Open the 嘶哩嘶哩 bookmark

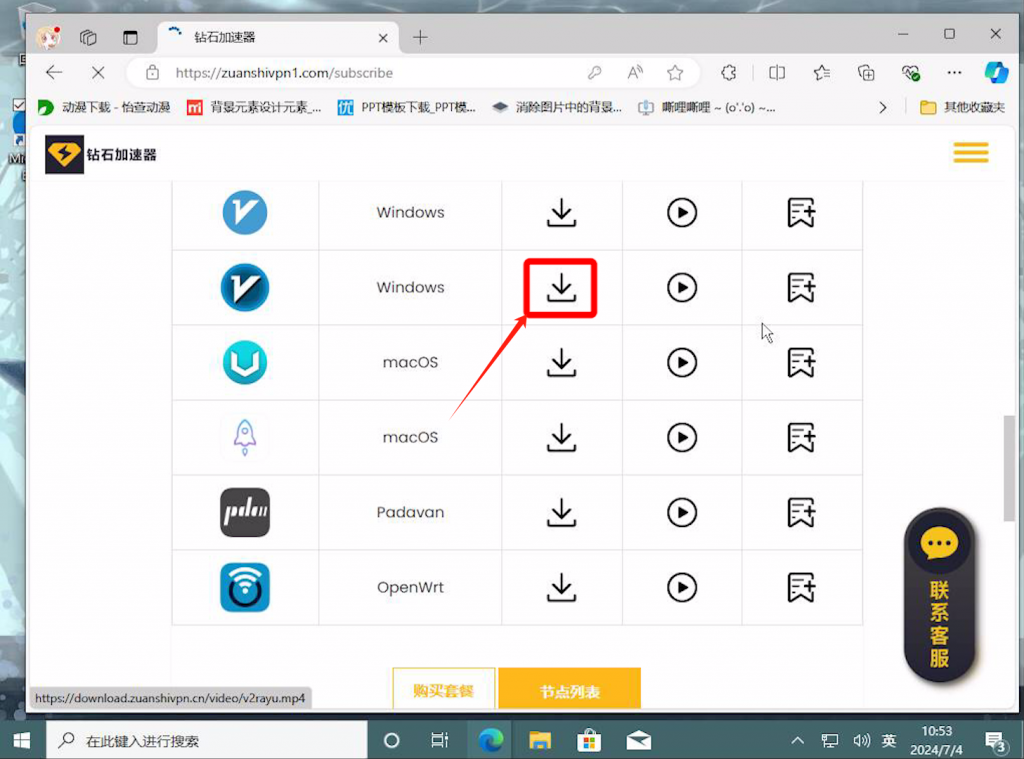707,107
